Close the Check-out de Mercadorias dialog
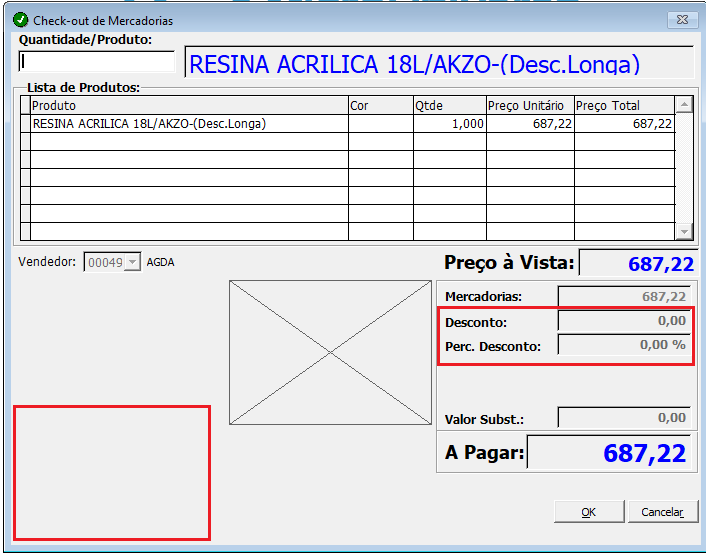709x557 pixels. (x=682, y=20)
